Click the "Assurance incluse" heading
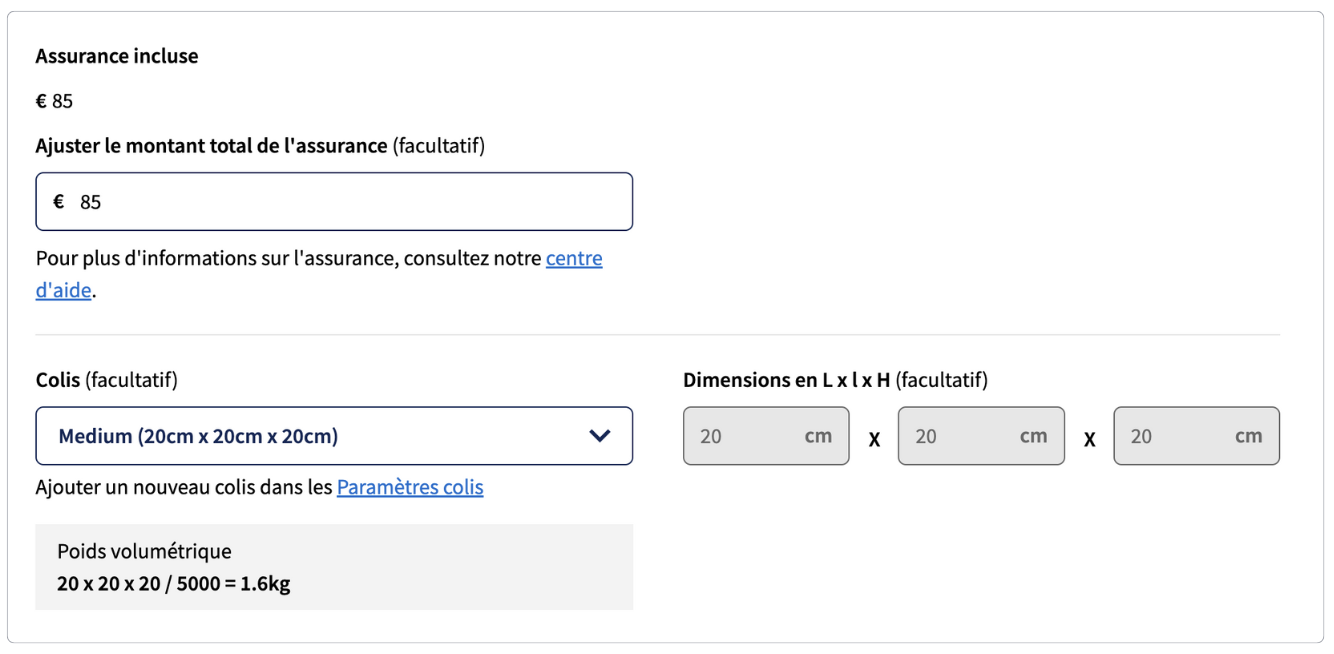 coord(117,56)
